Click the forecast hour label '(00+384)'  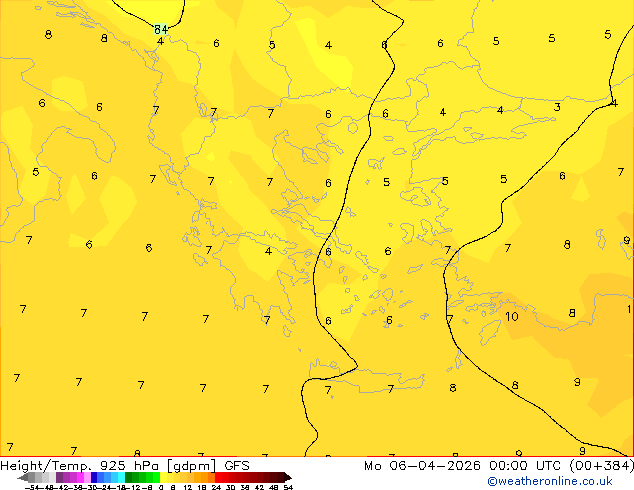(601, 466)
